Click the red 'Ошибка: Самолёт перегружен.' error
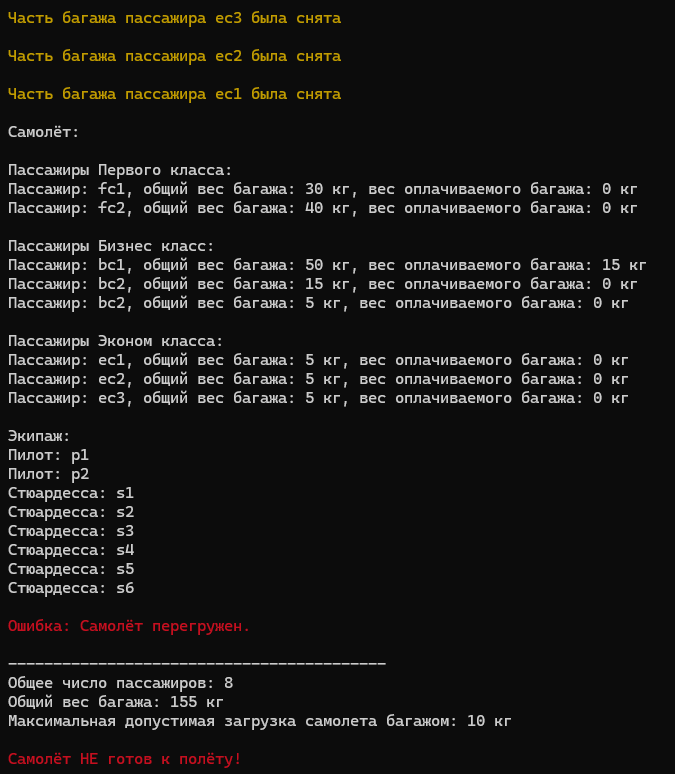The width and height of the screenshot is (675, 774). coord(129,626)
